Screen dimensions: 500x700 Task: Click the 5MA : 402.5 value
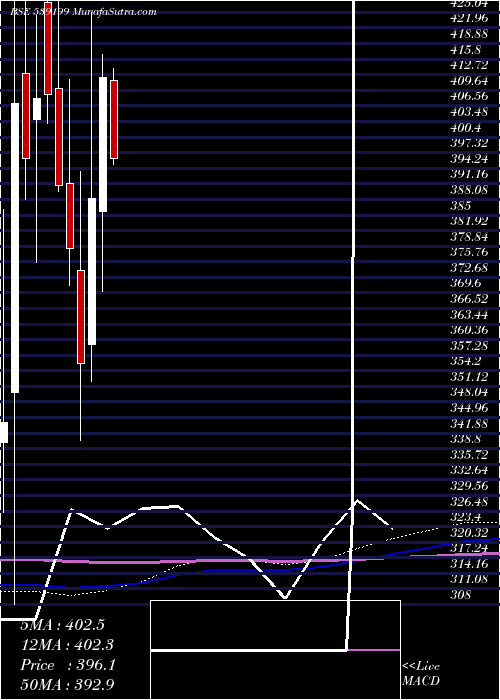[x=62, y=625]
